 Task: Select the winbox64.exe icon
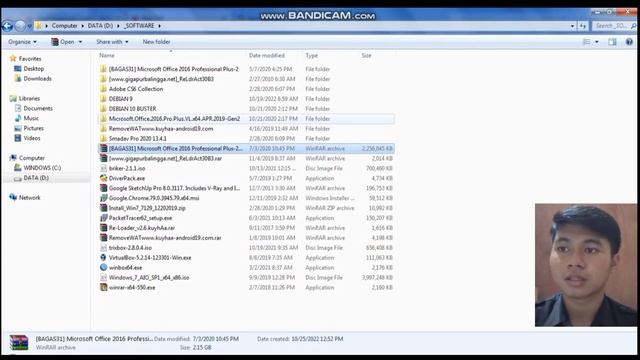click(104, 268)
